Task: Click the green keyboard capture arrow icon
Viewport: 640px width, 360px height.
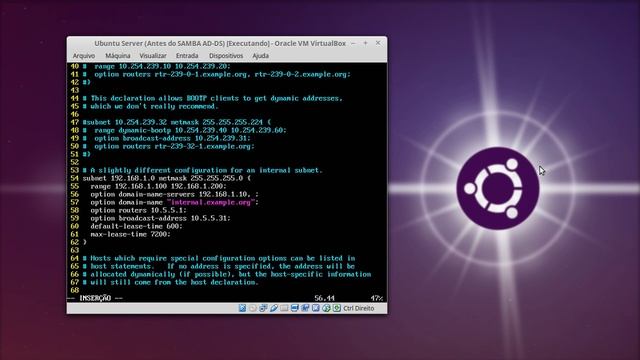Action: (337, 308)
